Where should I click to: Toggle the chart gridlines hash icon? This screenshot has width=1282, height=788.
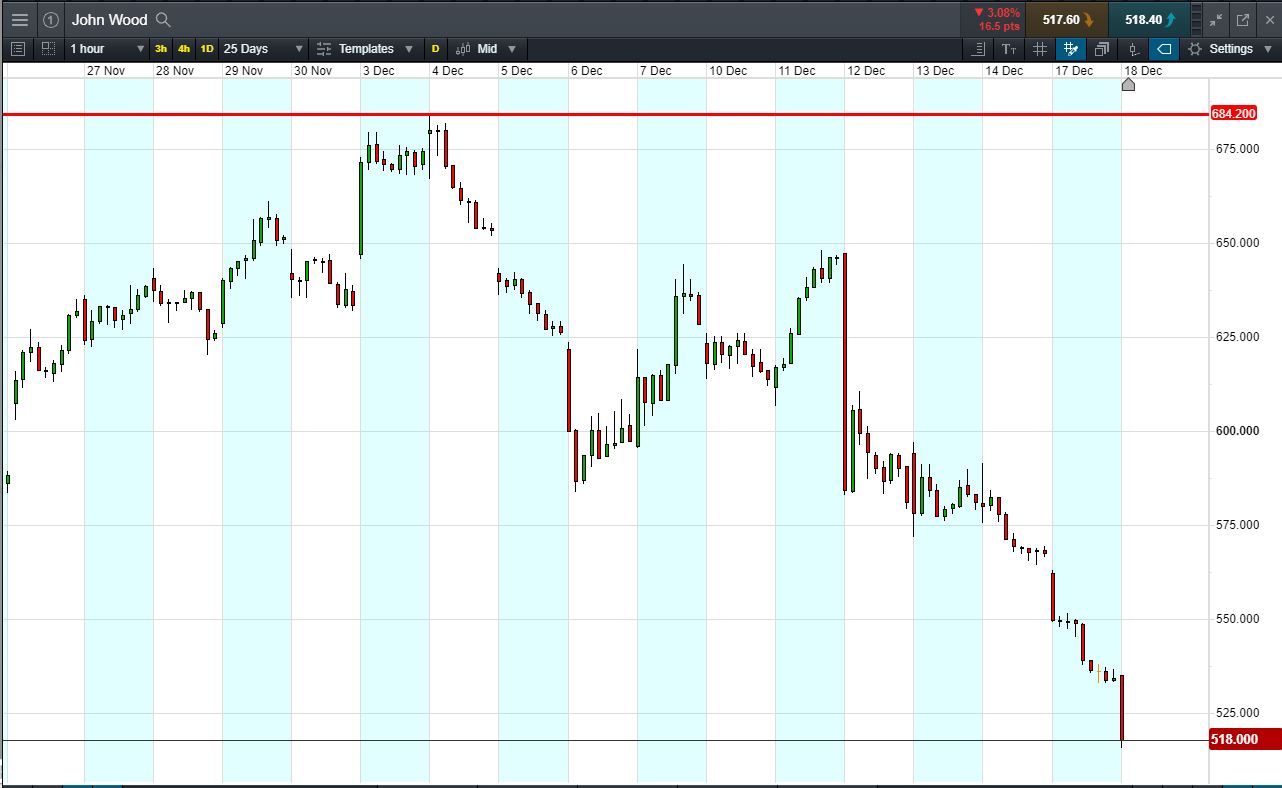coord(1040,49)
